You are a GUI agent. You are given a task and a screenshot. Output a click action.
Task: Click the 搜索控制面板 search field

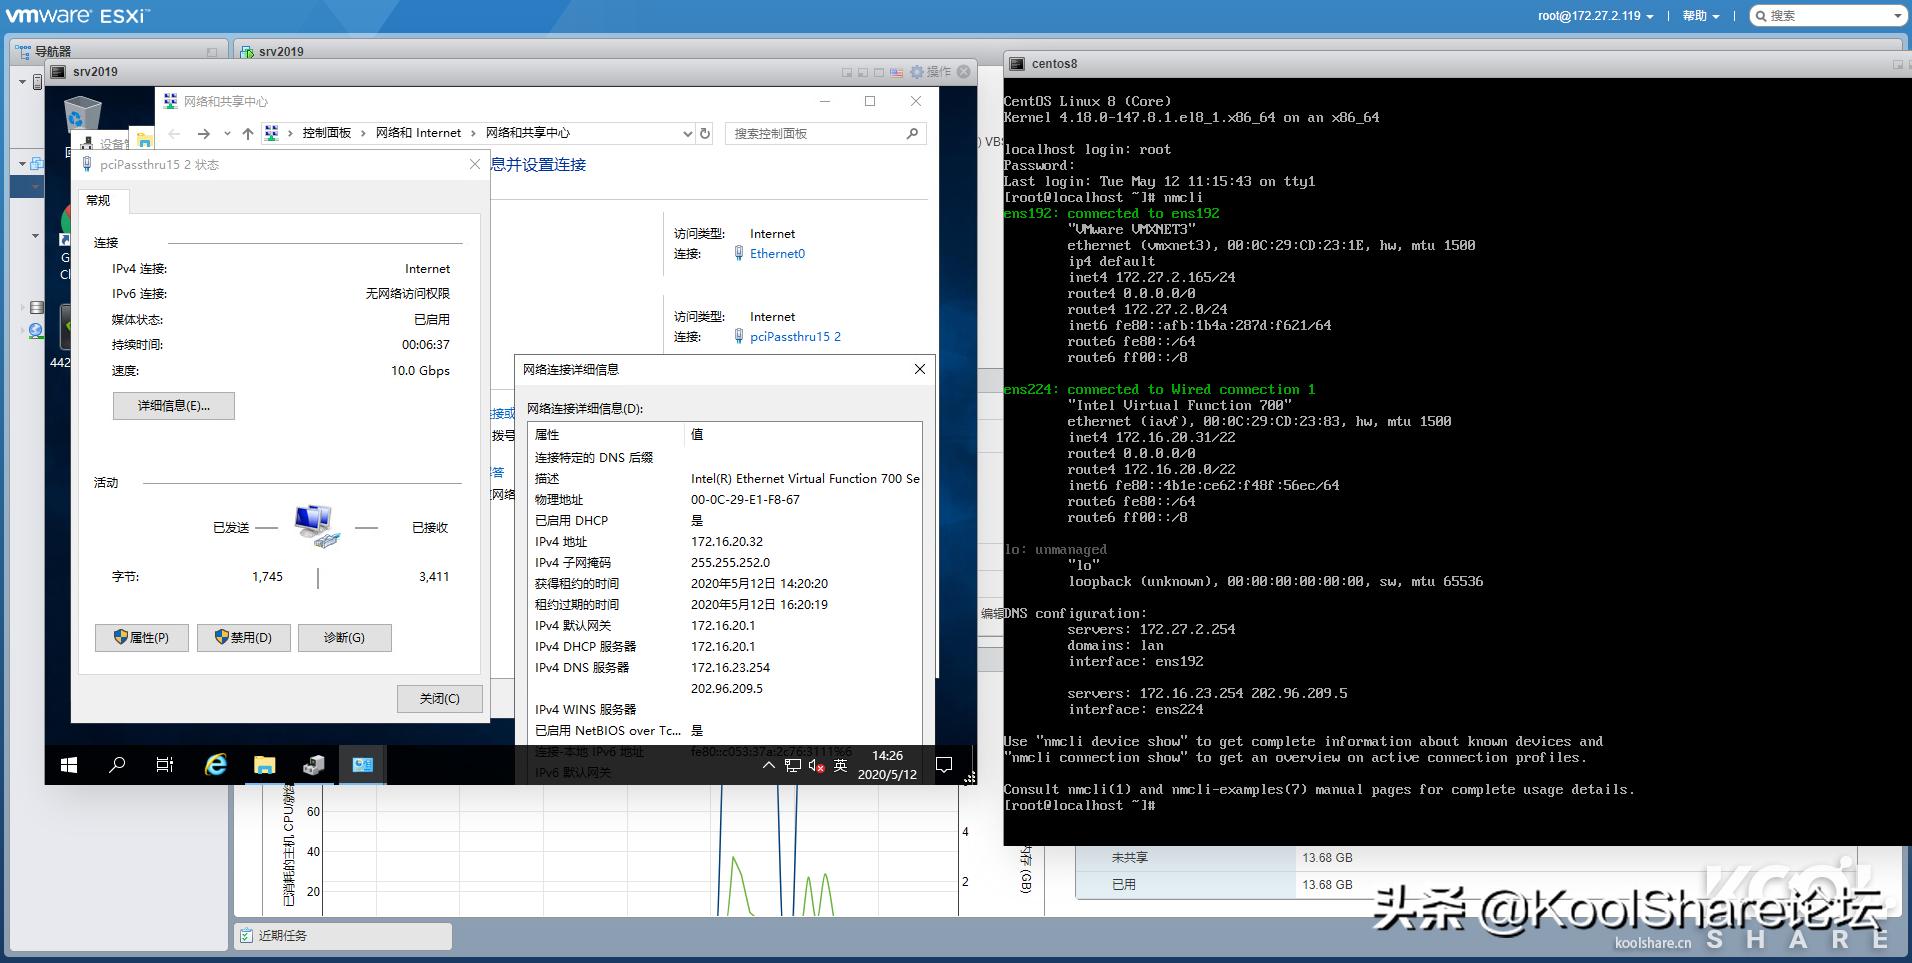(x=820, y=133)
